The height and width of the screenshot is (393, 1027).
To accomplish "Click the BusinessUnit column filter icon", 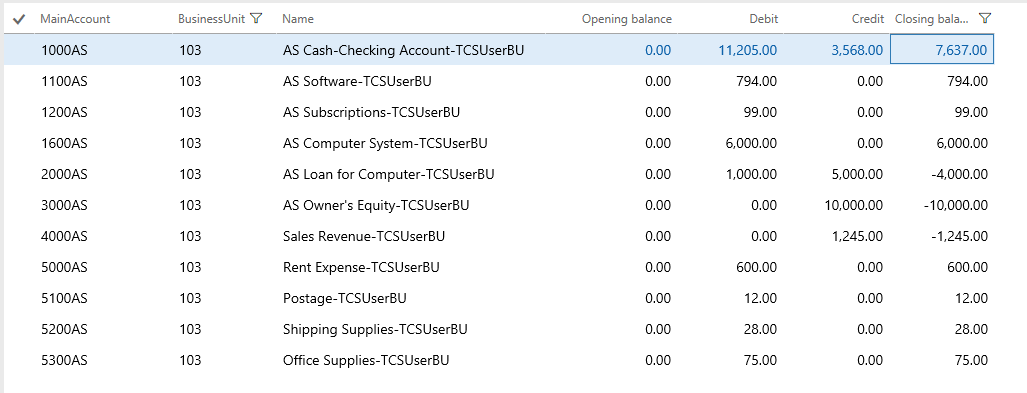I will (256, 18).
